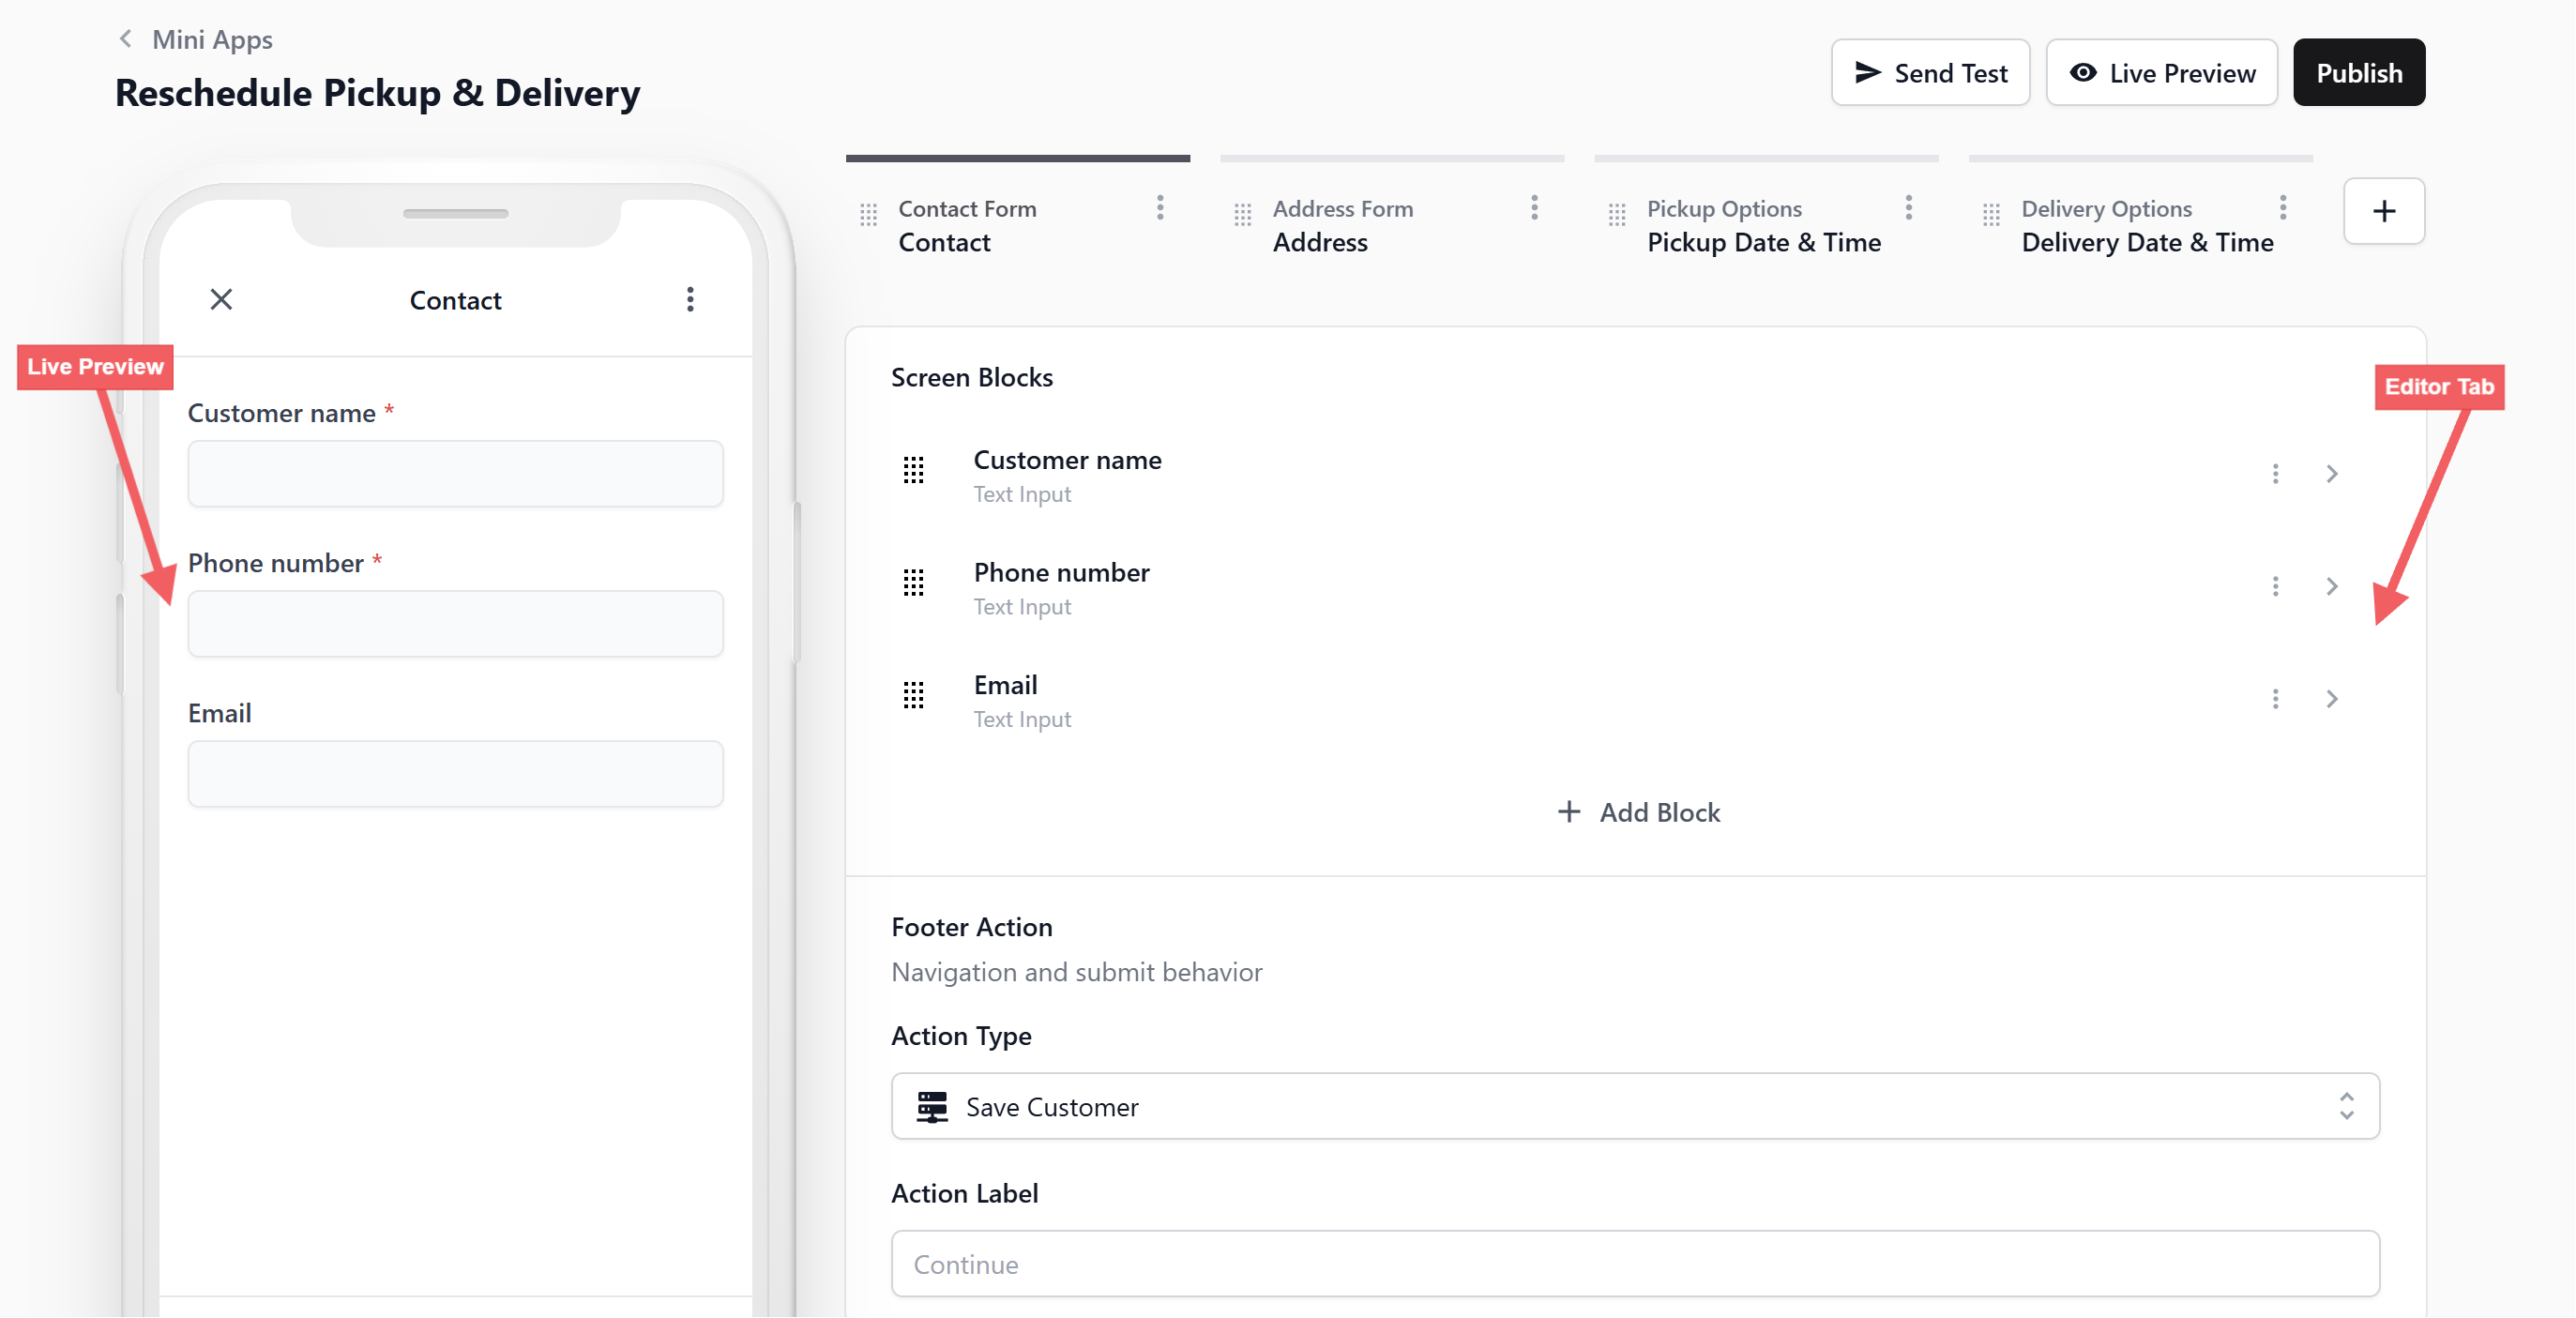Toggle the Live Preview eye button
The height and width of the screenshot is (1318, 2576).
coord(2161,73)
